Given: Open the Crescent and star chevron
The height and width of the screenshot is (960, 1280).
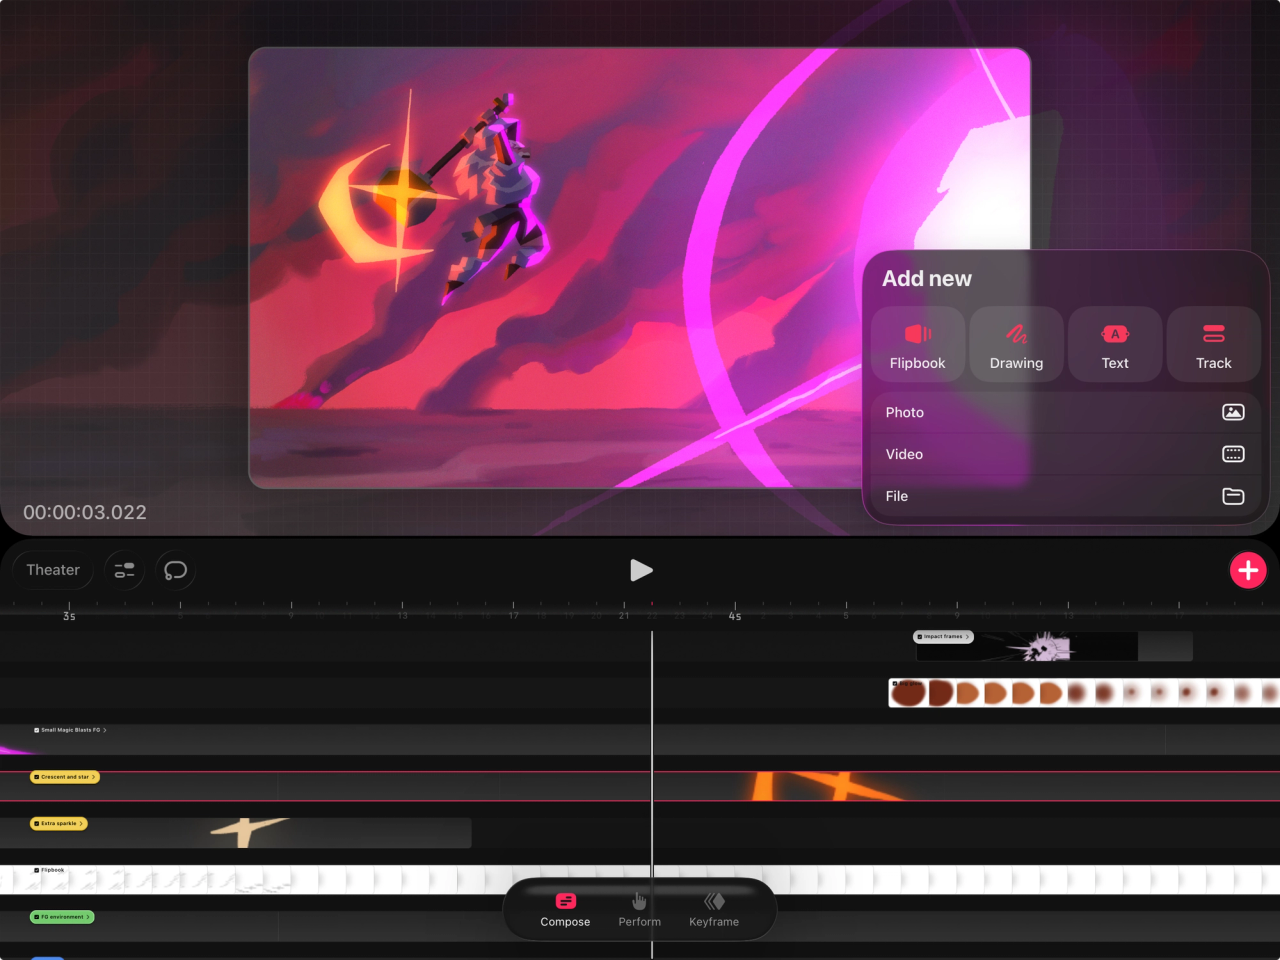Looking at the screenshot, I should tap(93, 777).
